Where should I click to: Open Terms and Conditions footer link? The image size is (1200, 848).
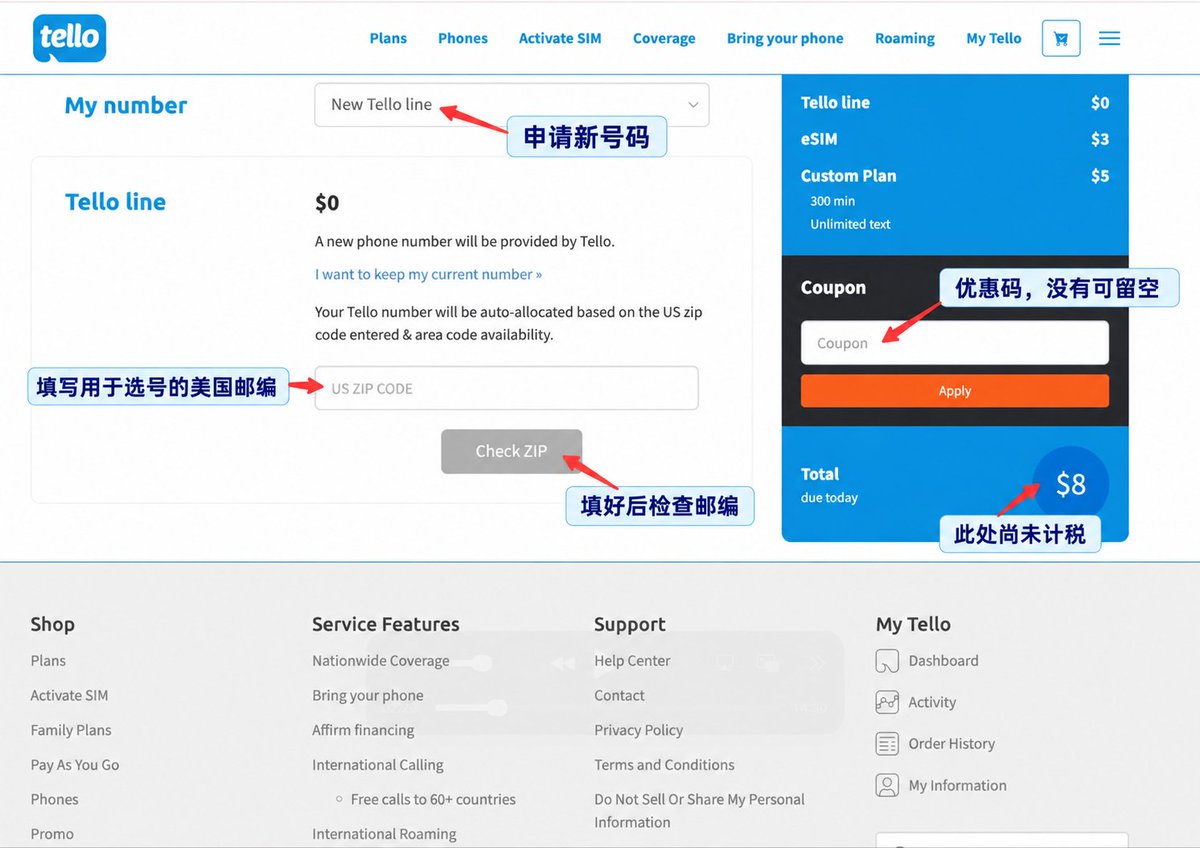tap(664, 765)
